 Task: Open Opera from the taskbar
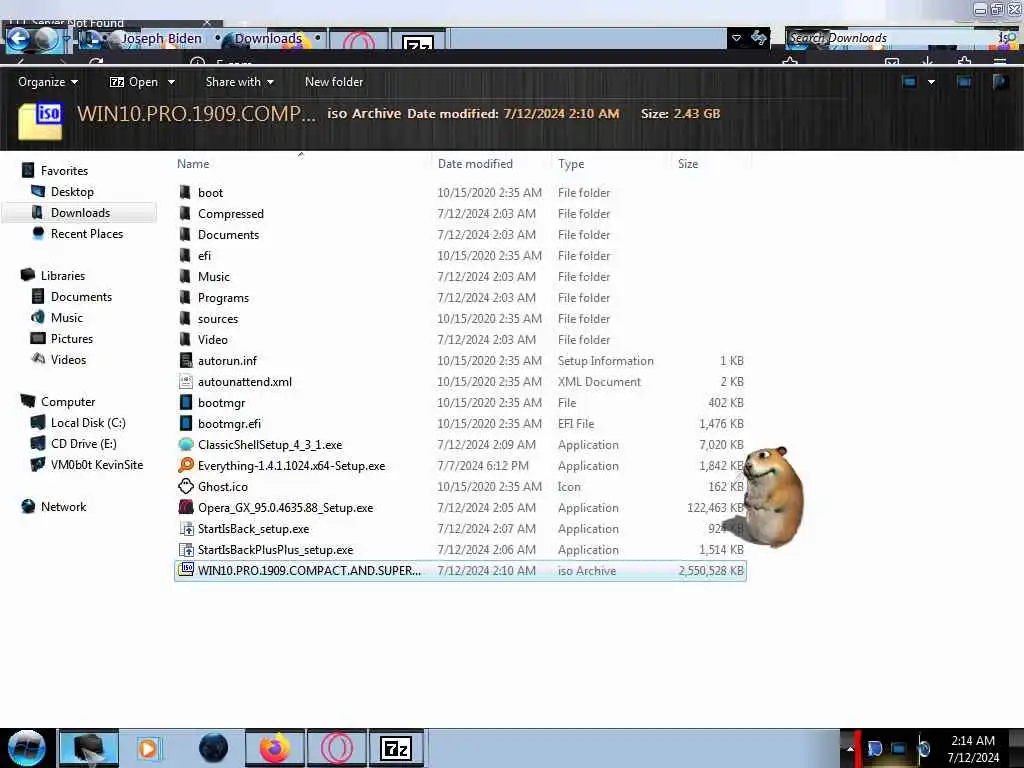coord(336,748)
